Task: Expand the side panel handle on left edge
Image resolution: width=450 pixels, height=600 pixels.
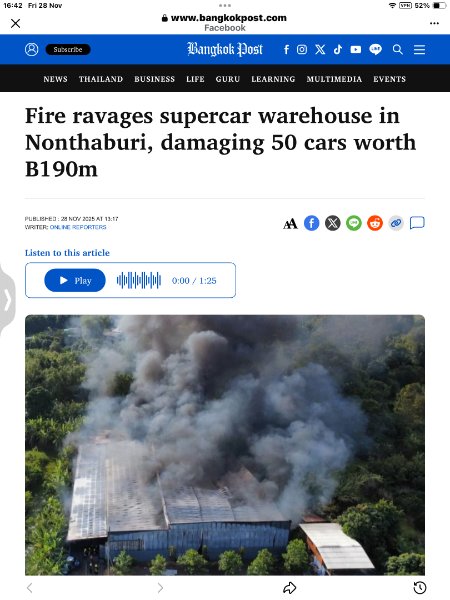Action: 7,299
